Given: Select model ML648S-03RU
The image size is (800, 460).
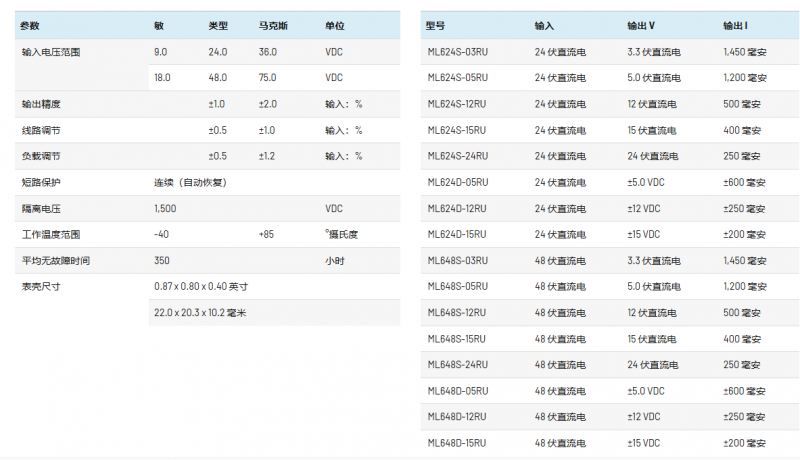Looking at the screenshot, I should [x=457, y=261].
